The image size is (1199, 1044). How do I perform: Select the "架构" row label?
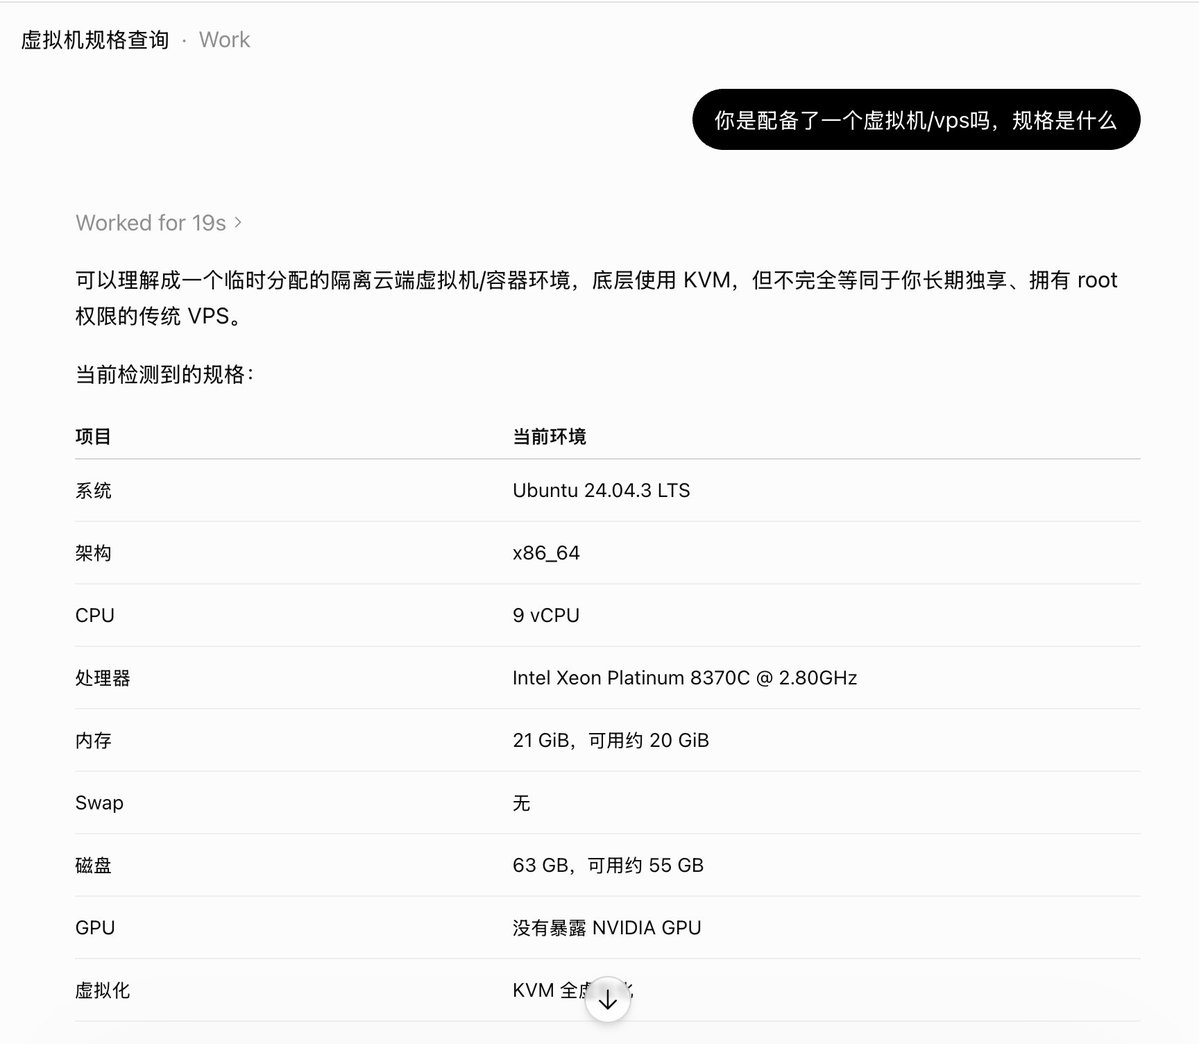93,553
